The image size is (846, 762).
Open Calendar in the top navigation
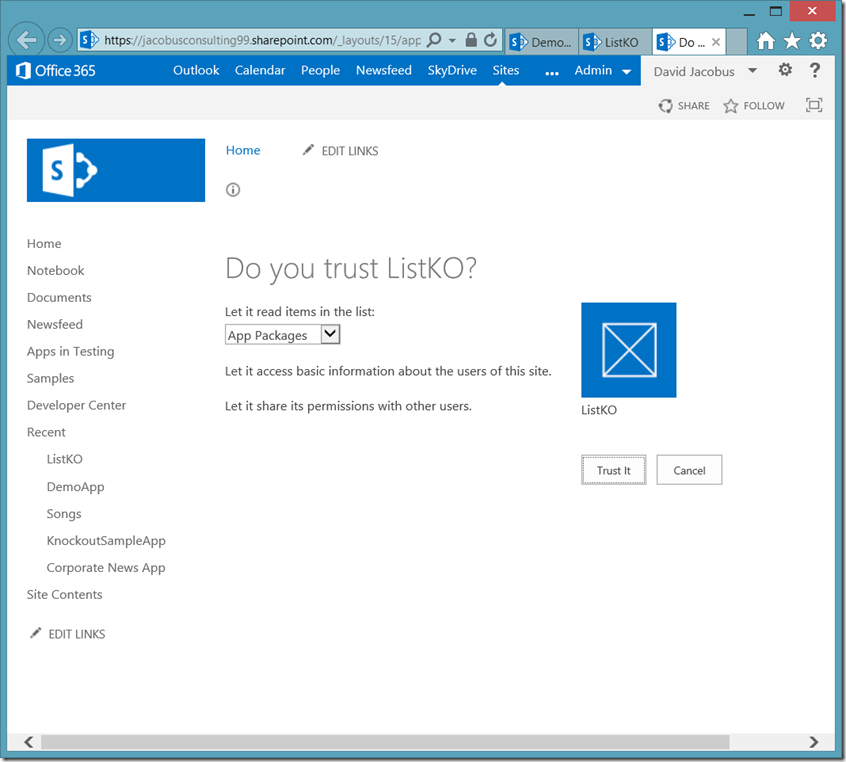click(x=260, y=70)
